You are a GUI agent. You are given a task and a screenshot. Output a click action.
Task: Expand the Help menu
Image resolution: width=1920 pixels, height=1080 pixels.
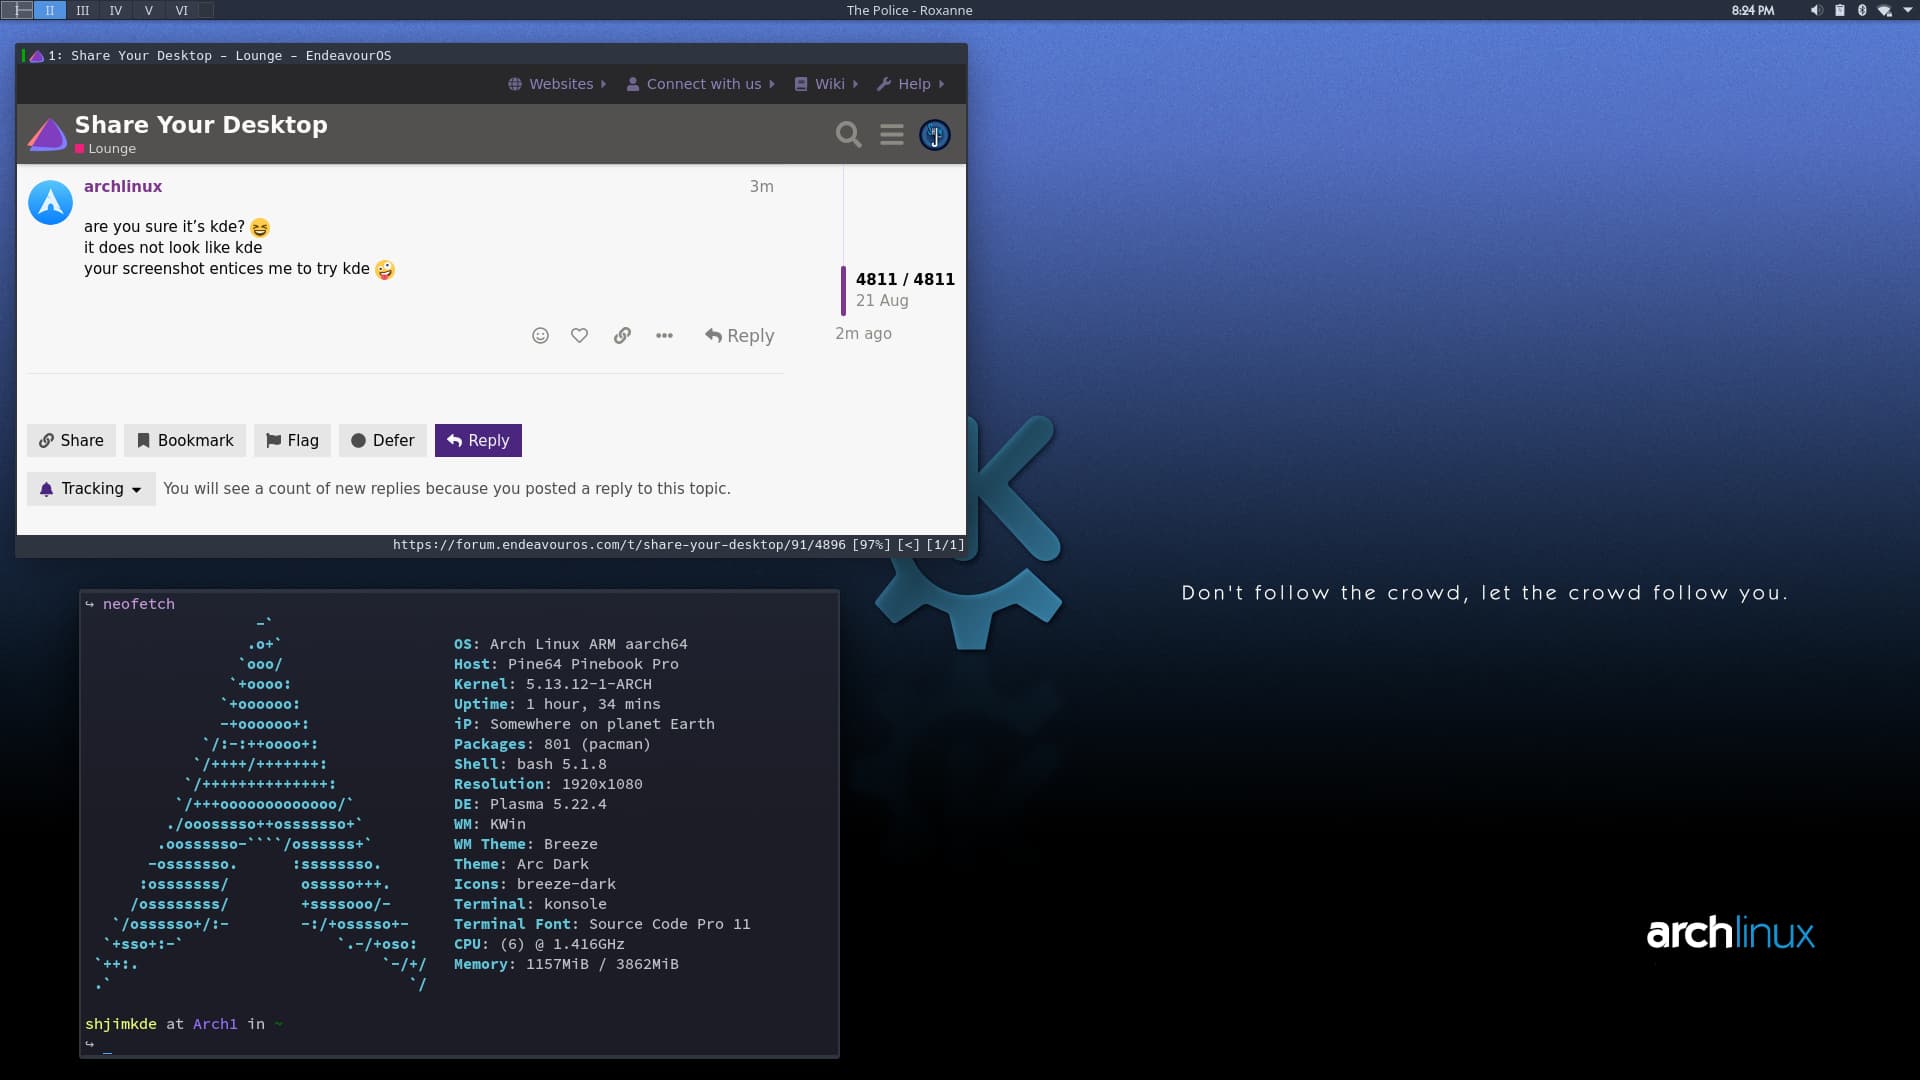coord(910,84)
